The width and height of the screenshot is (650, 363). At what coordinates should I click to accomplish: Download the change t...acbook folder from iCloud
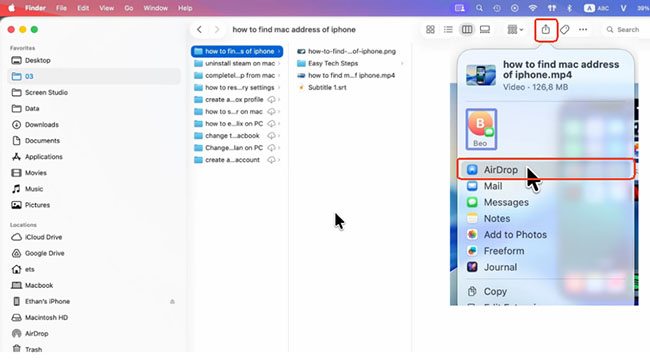(271, 136)
